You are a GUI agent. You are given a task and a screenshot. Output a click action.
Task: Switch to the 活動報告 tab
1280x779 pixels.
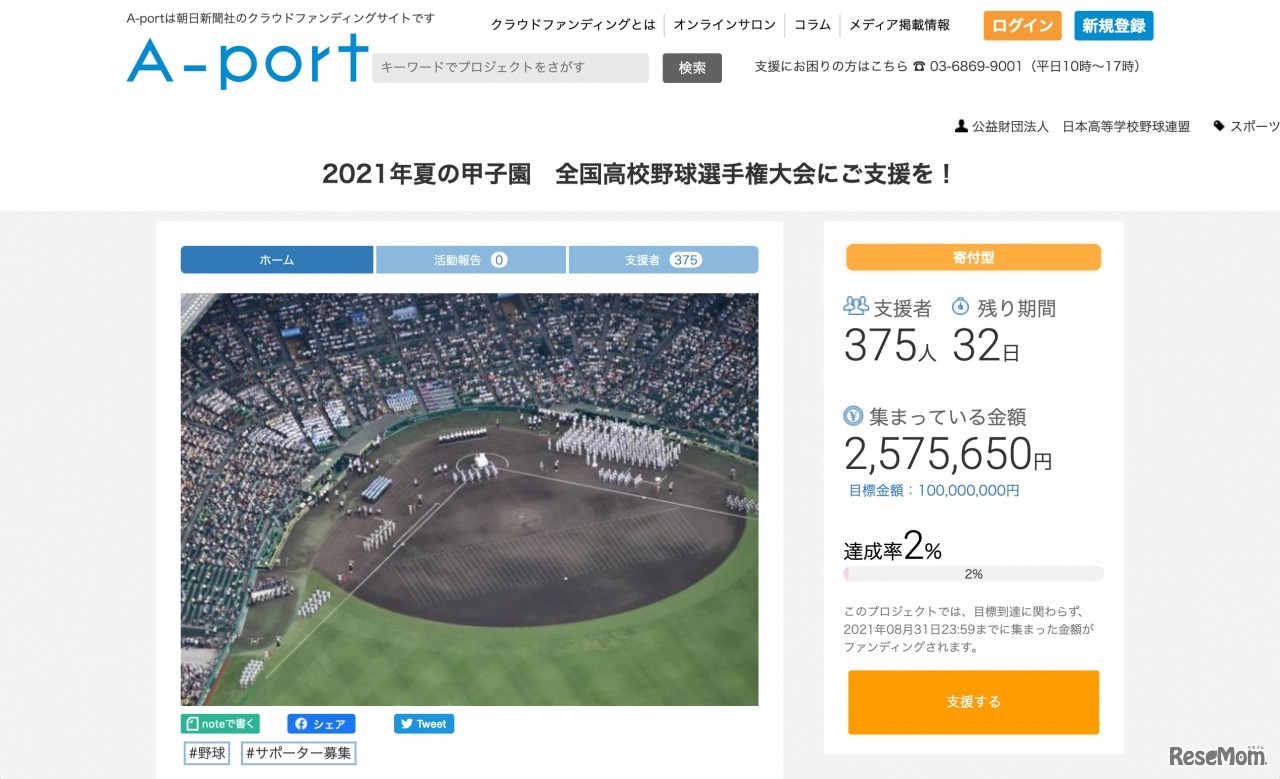point(470,259)
